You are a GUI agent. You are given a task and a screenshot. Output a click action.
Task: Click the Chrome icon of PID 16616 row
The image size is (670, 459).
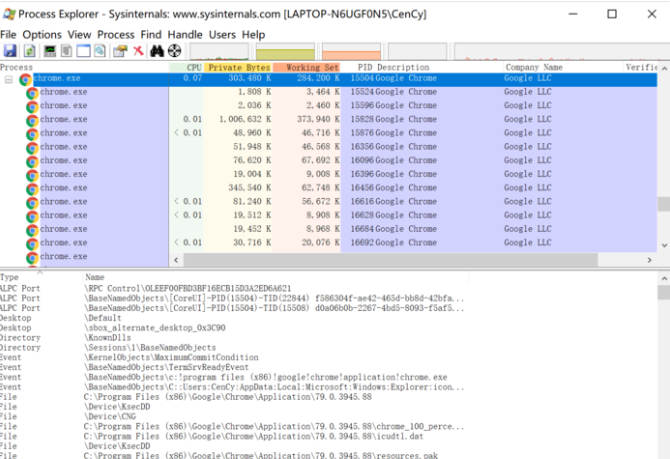tap(32, 202)
